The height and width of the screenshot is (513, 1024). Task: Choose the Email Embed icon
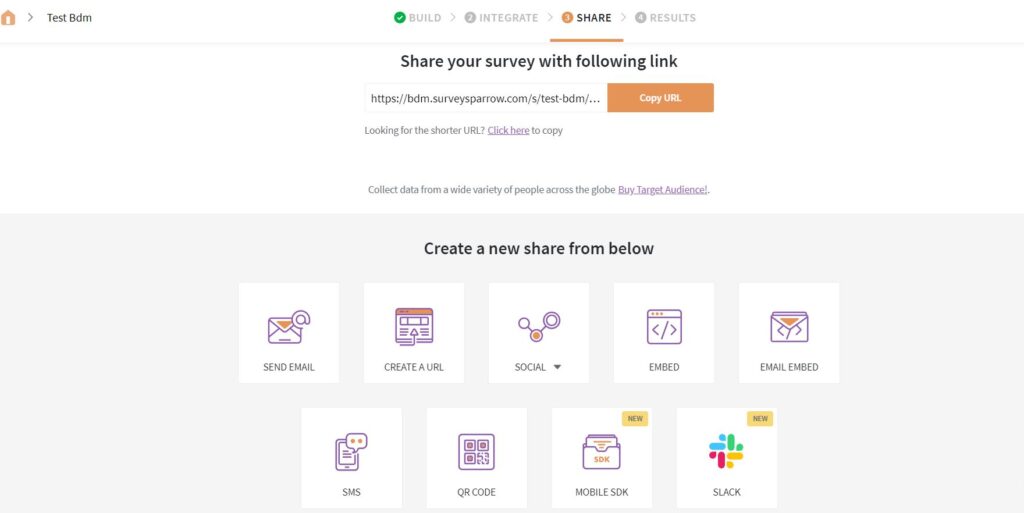pos(789,326)
